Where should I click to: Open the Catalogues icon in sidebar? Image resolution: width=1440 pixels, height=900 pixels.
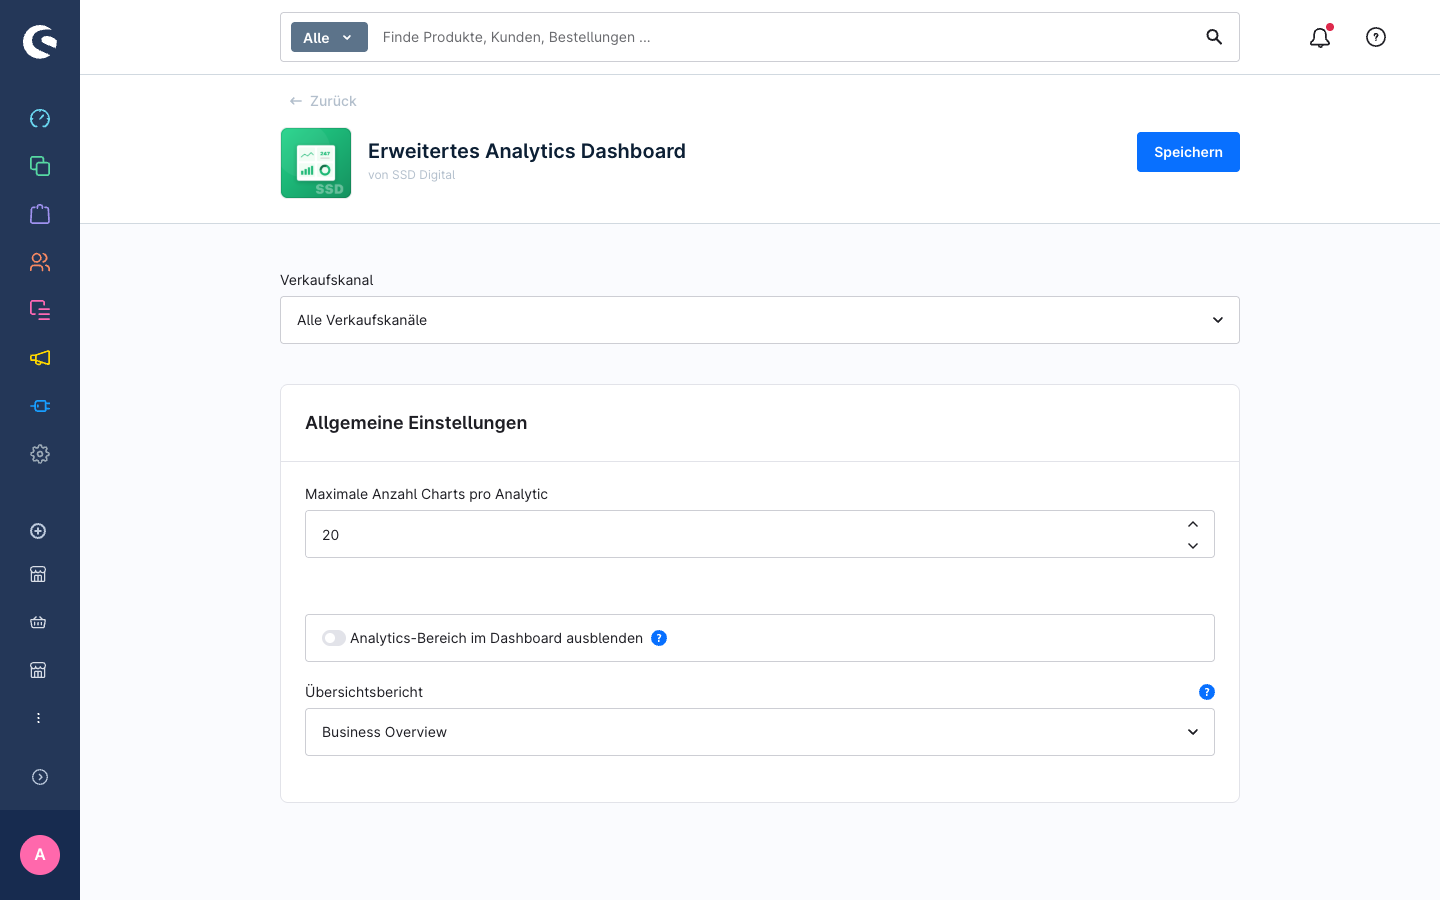(40, 166)
